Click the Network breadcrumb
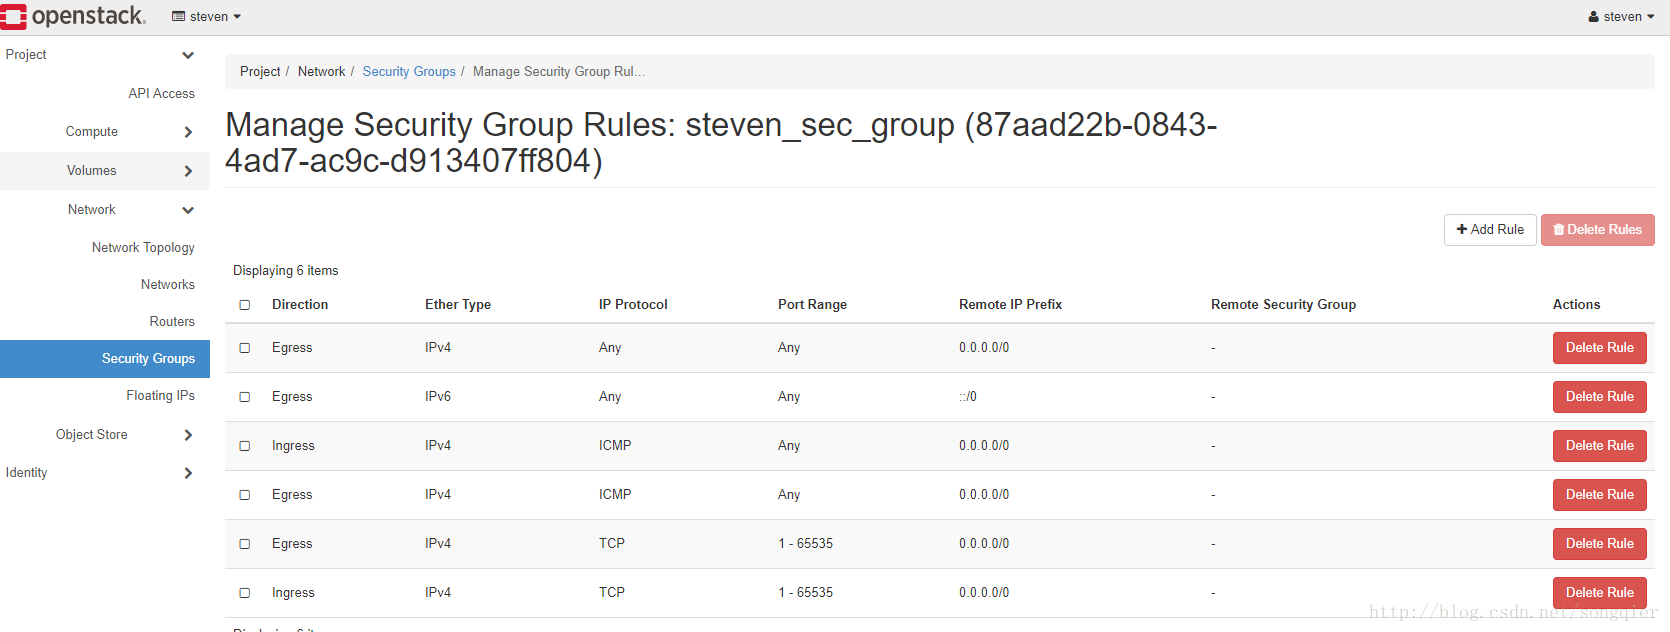Viewport: 1670px width, 632px height. click(x=321, y=72)
